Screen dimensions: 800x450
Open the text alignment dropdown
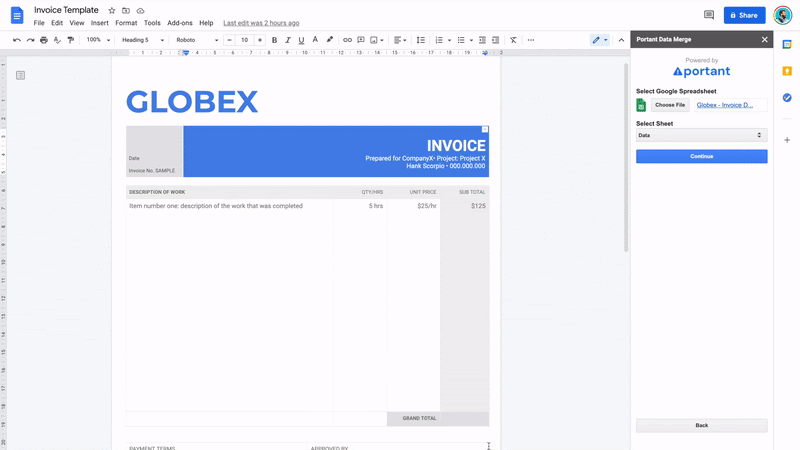click(400, 40)
